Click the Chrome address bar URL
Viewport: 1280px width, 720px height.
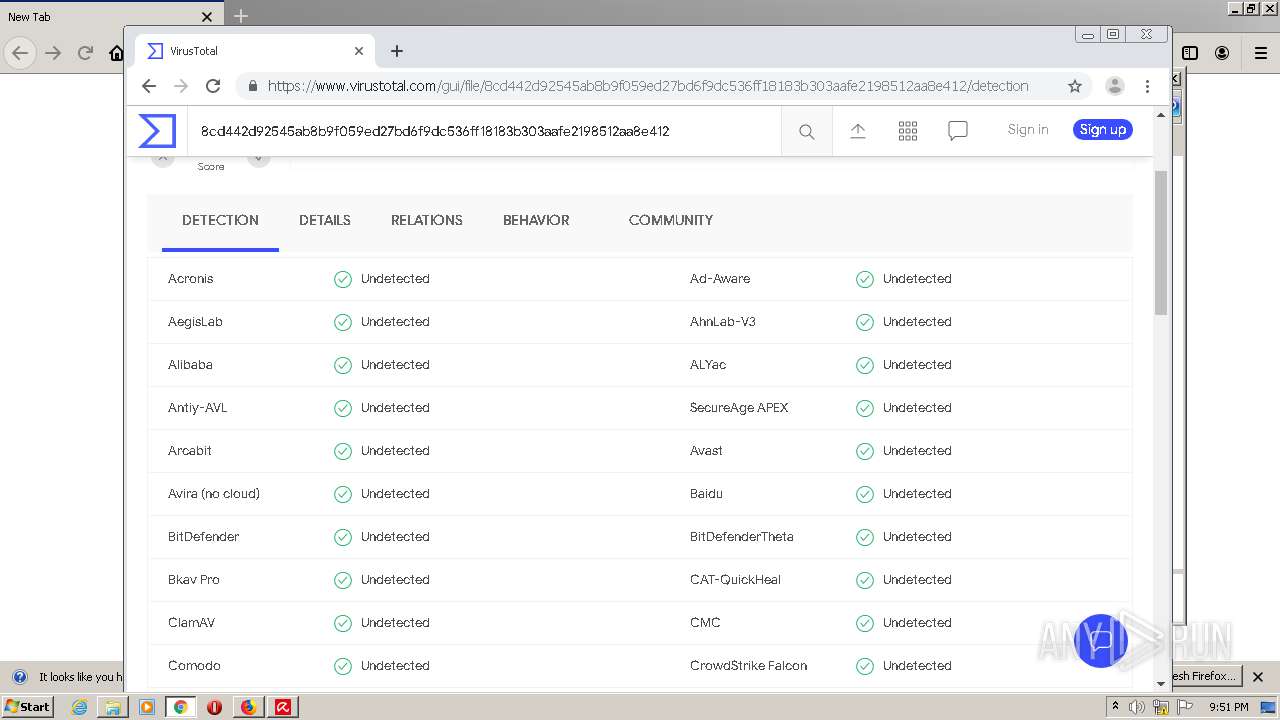648,86
